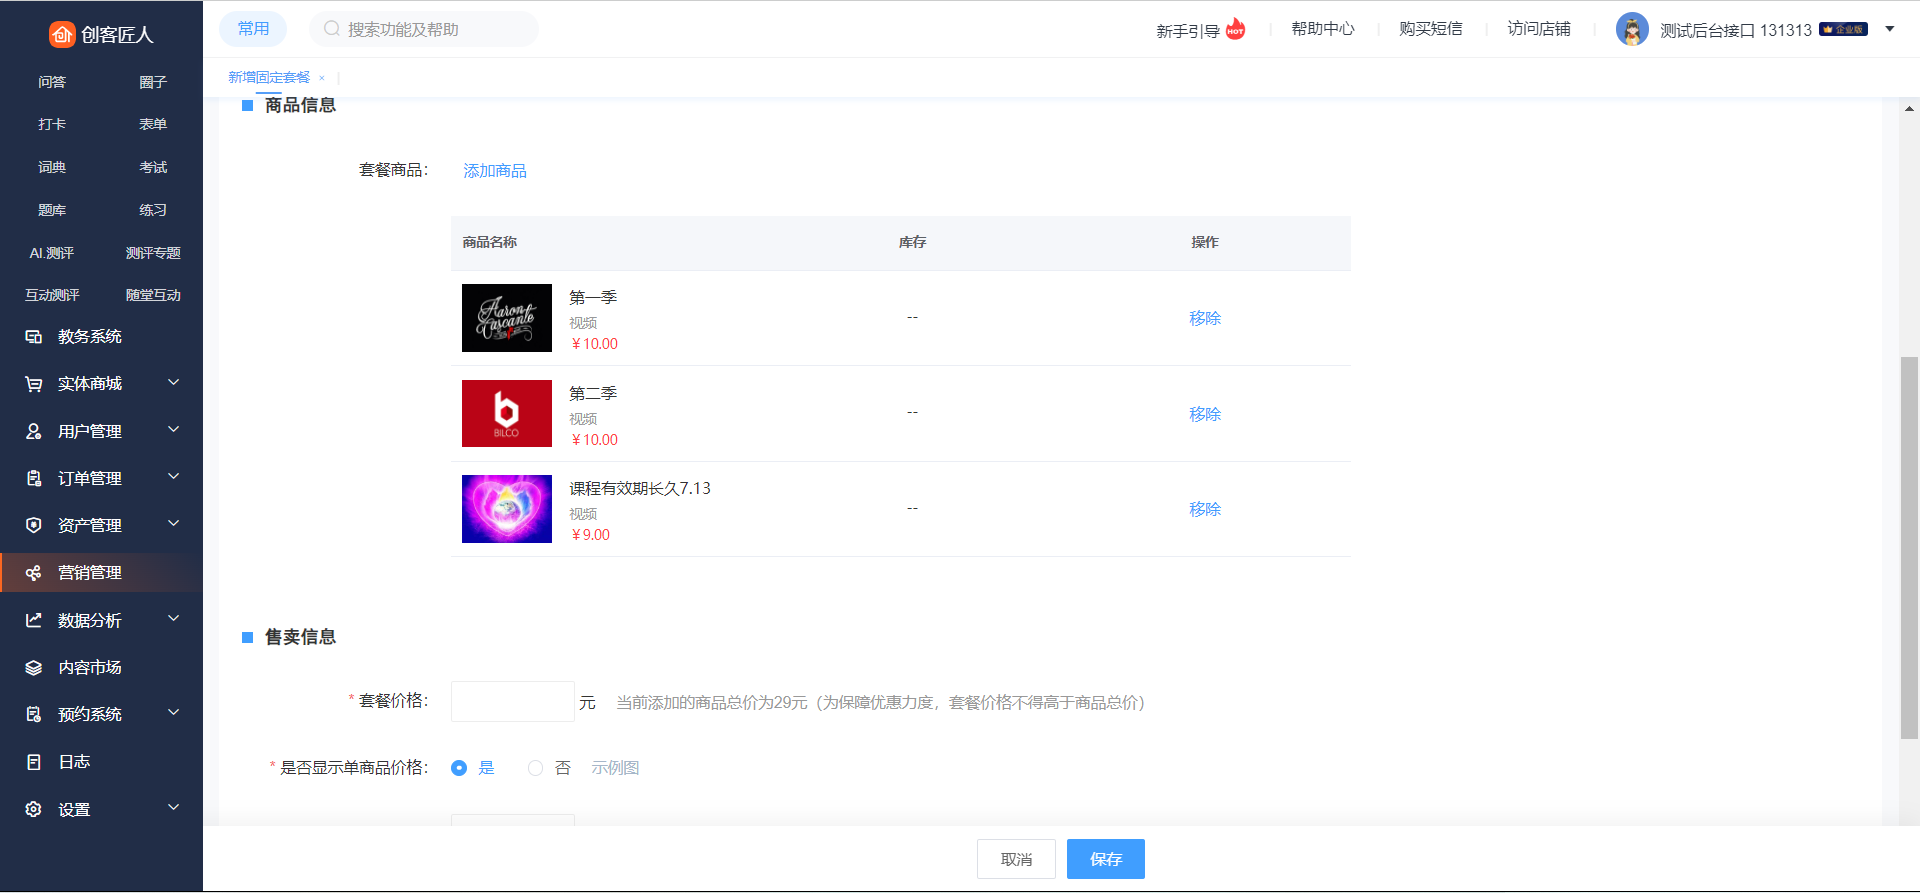Switch to the 常用 tab
Viewport: 1920px width, 893px height.
pyautogui.click(x=253, y=29)
